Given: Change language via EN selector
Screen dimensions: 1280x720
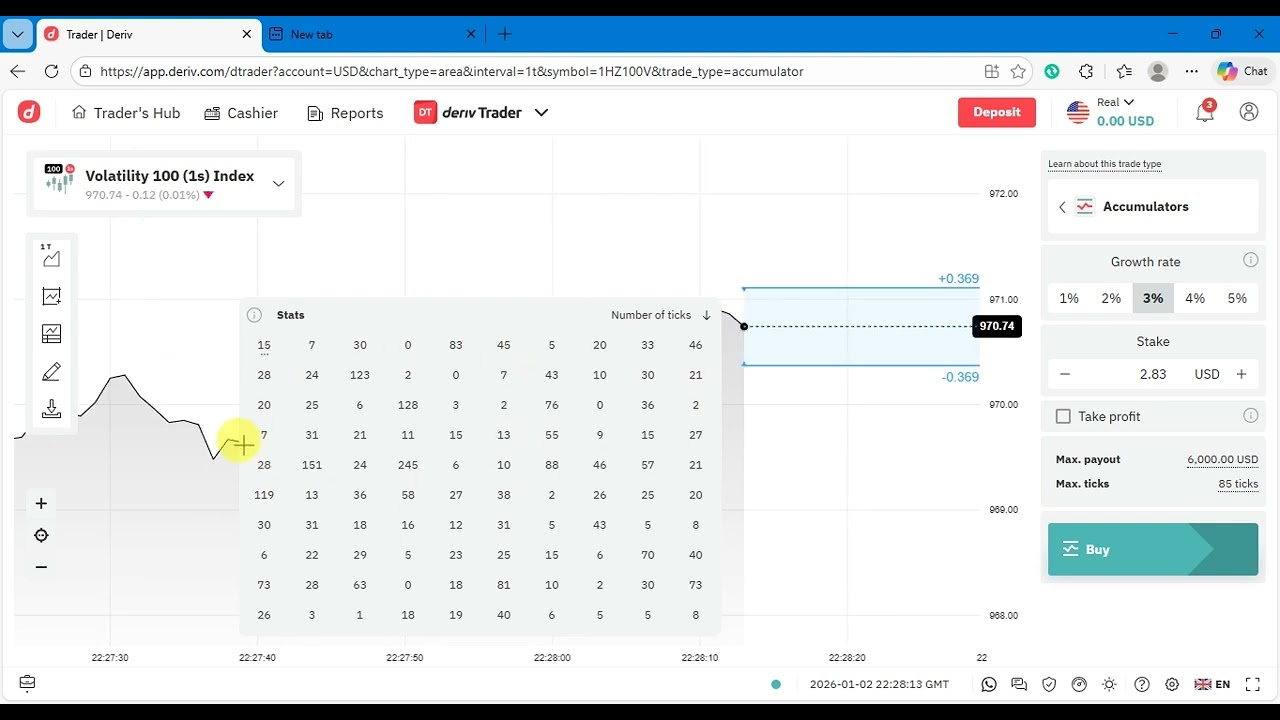Looking at the screenshot, I should (1213, 684).
